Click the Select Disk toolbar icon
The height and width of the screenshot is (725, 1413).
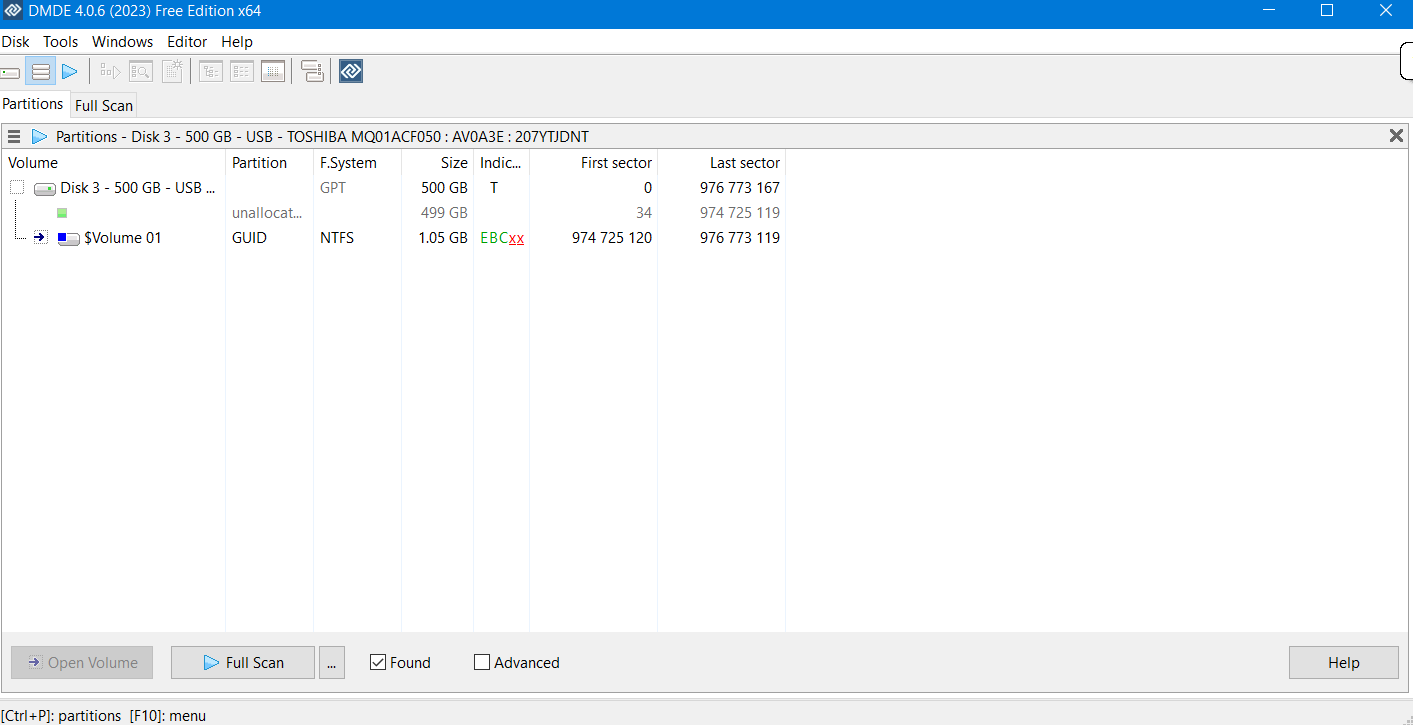(x=10, y=72)
